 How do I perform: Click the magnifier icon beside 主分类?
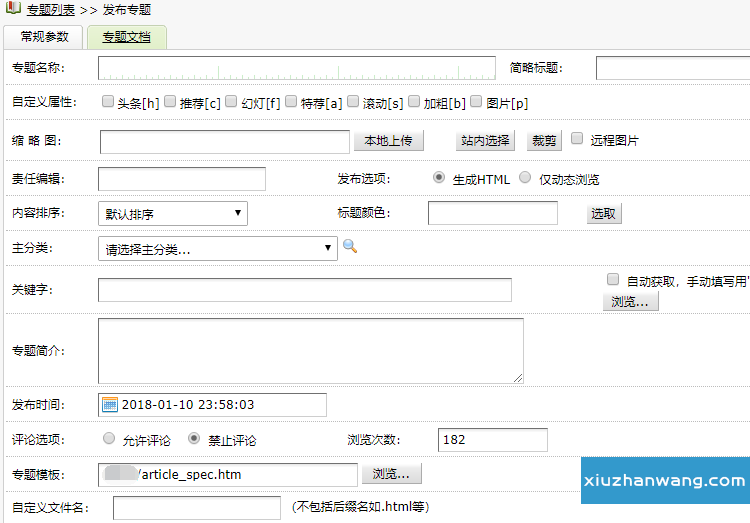(x=350, y=247)
